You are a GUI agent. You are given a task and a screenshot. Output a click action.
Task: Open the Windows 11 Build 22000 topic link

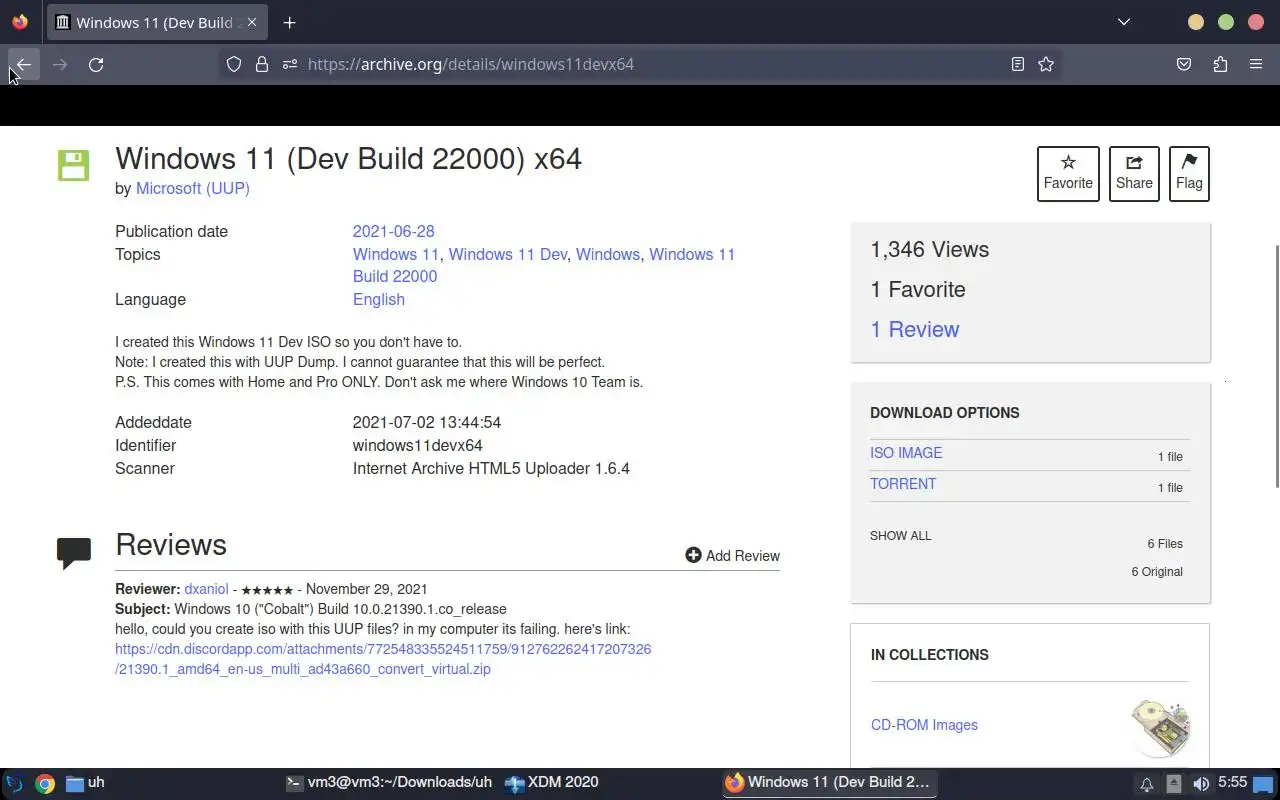coord(544,265)
